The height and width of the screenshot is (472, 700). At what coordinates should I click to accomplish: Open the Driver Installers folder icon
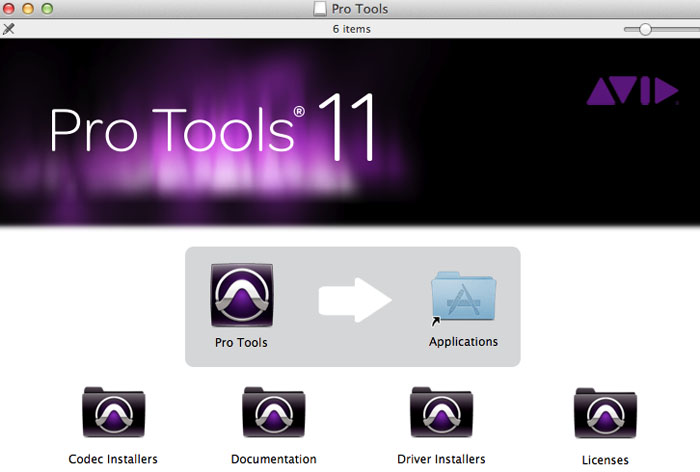tap(442, 412)
